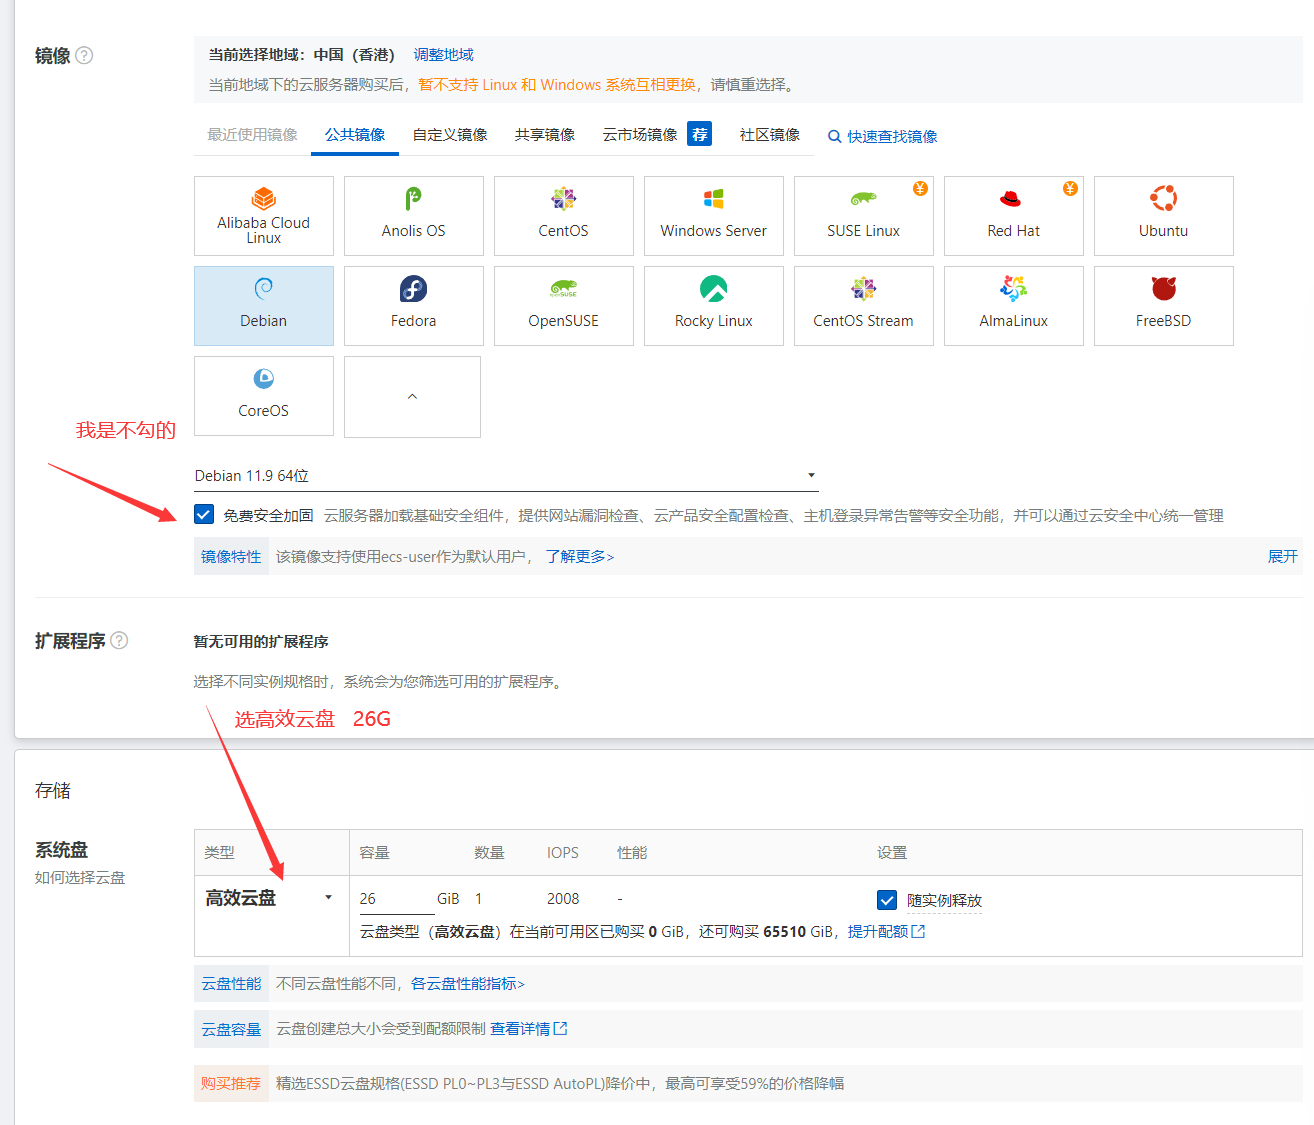Switch to the 最近使用镜像 tab
Viewport: 1314px width, 1125px height.
click(x=252, y=134)
